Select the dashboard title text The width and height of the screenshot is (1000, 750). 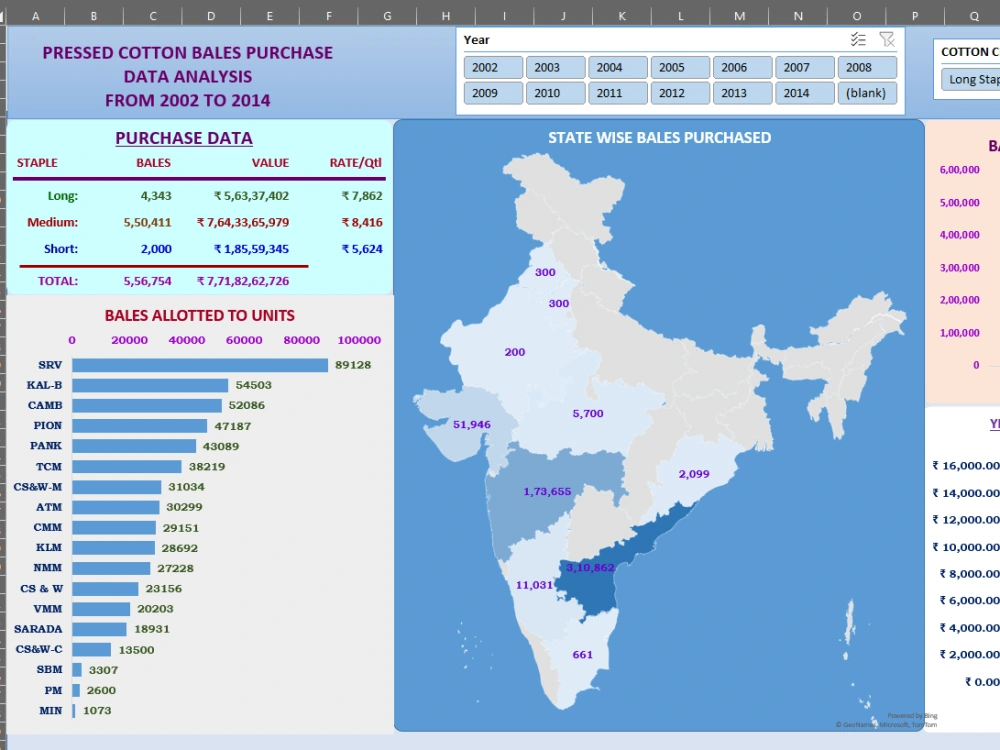coord(188,77)
